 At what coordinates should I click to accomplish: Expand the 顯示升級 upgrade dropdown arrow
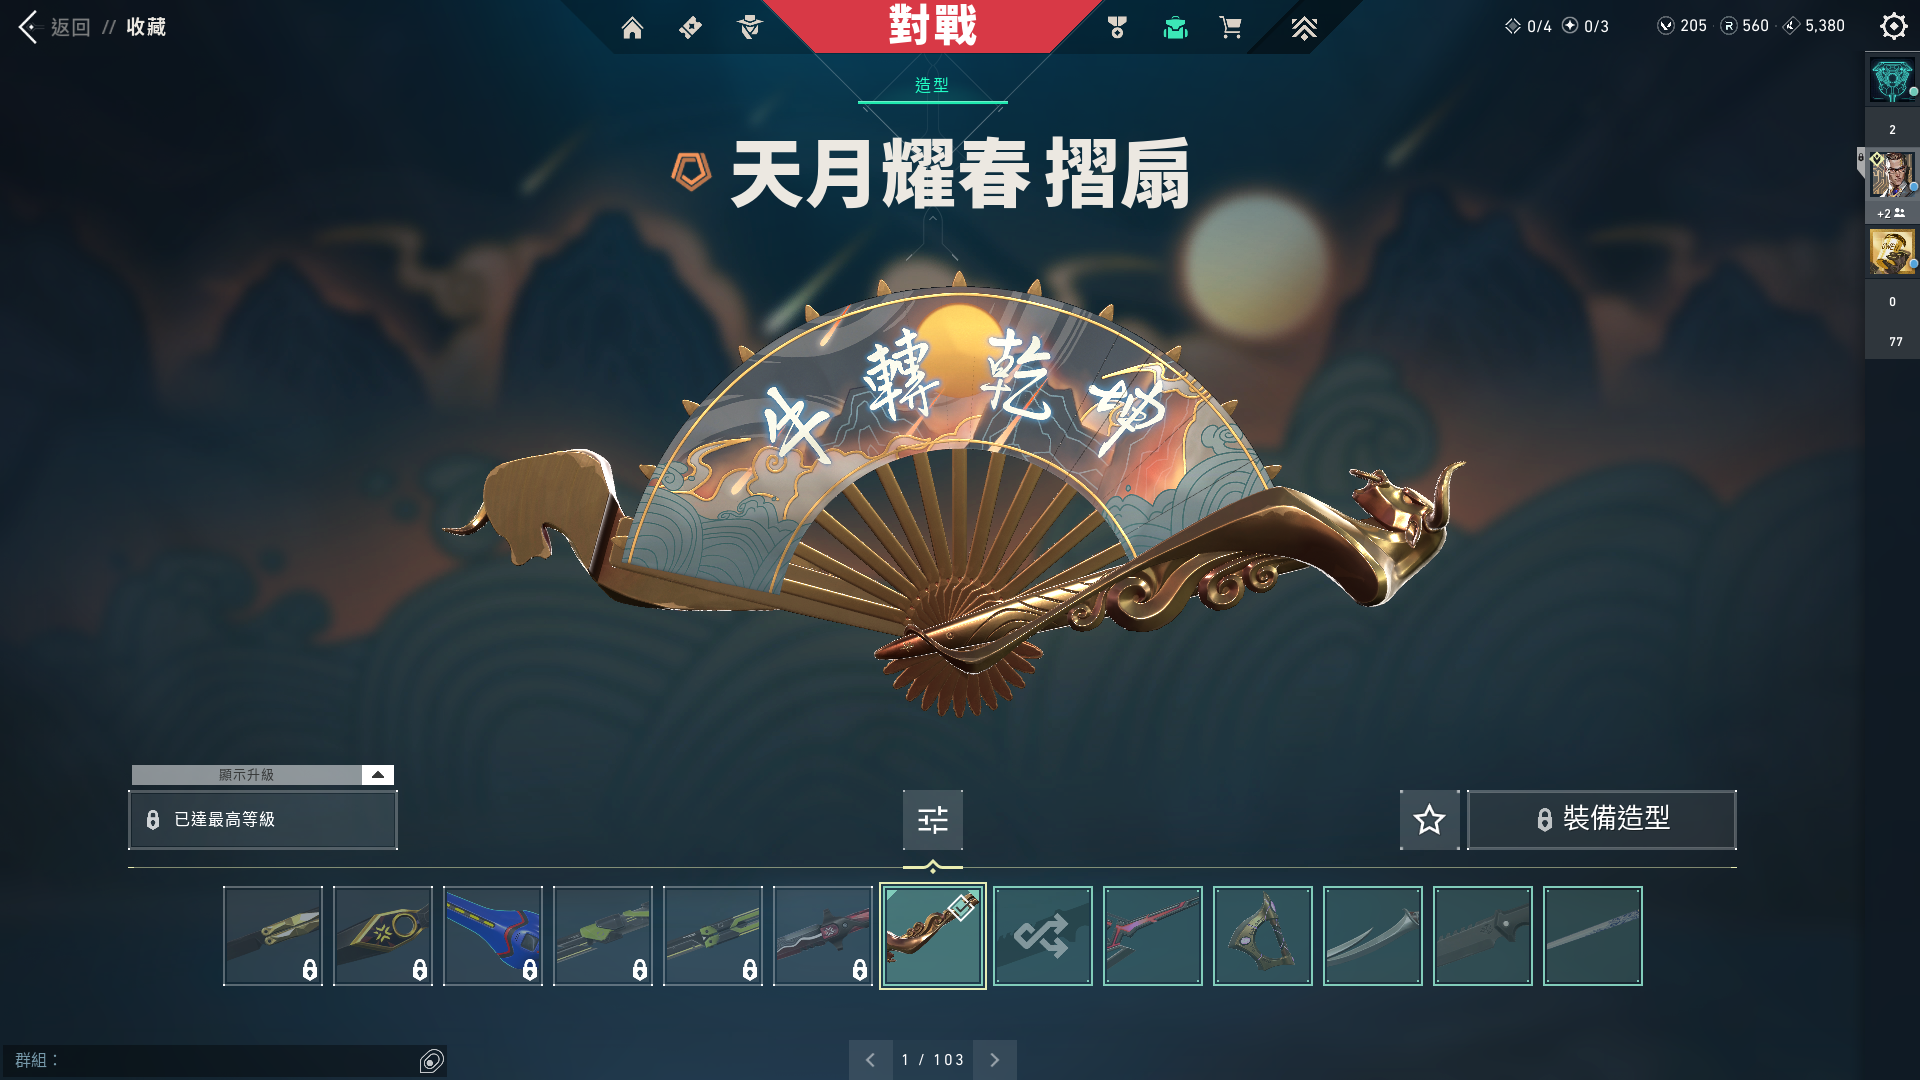(x=377, y=775)
